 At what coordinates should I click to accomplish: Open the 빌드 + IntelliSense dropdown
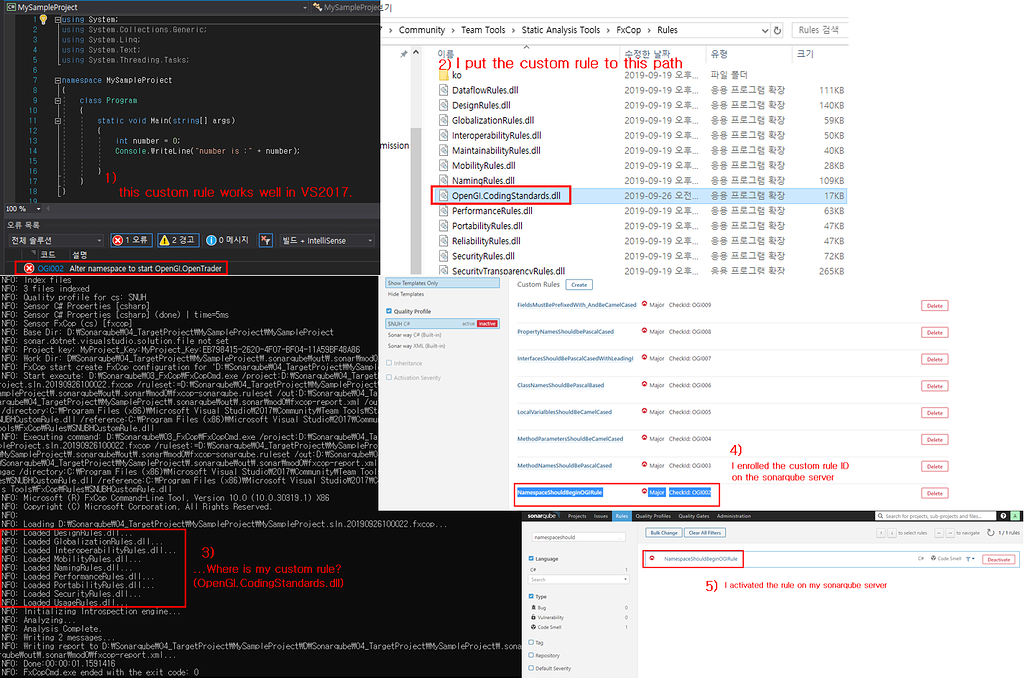pos(370,240)
